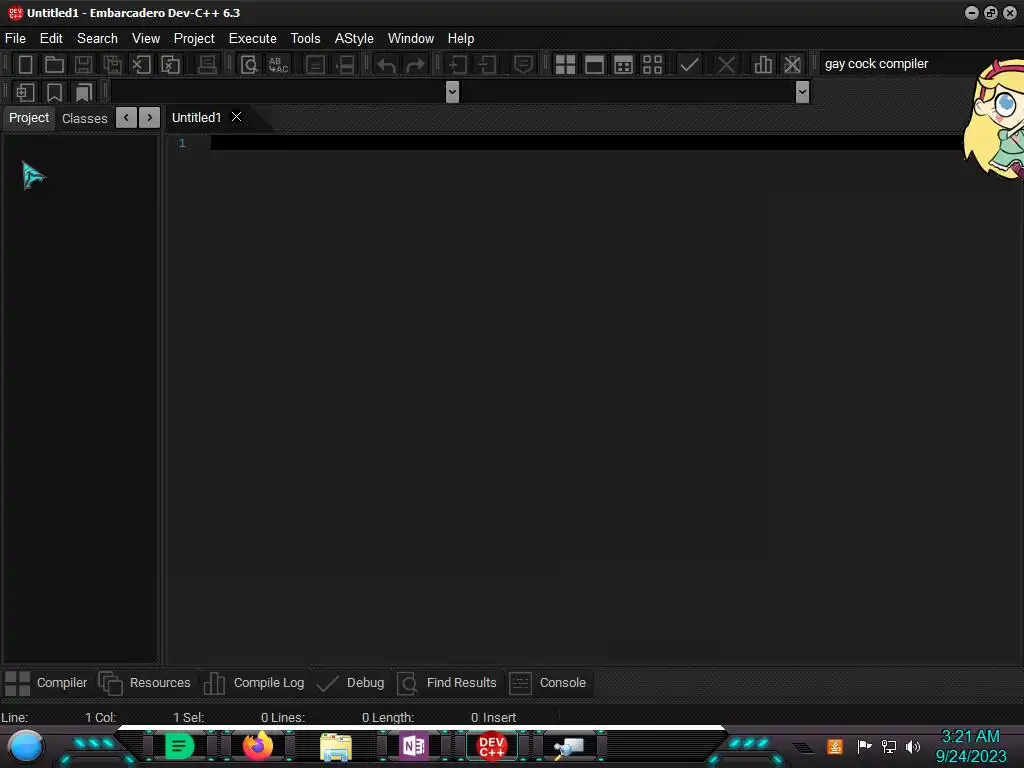Click the Windows Start orb

pyautogui.click(x=26, y=747)
